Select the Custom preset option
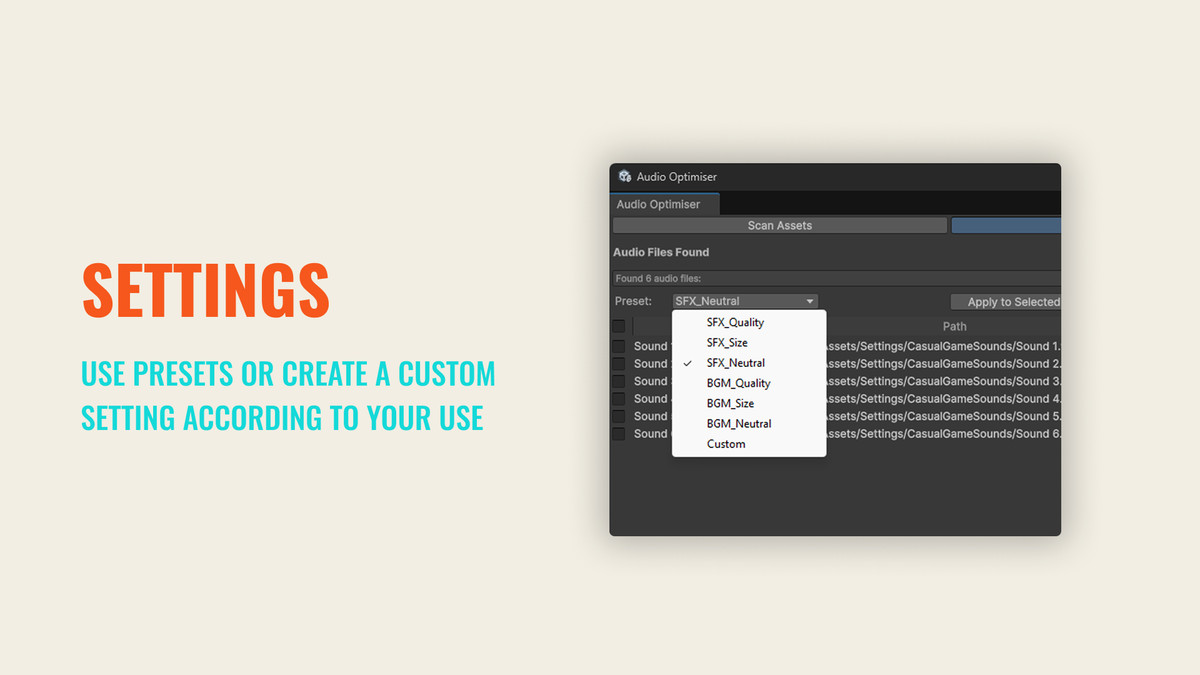 pos(749,444)
